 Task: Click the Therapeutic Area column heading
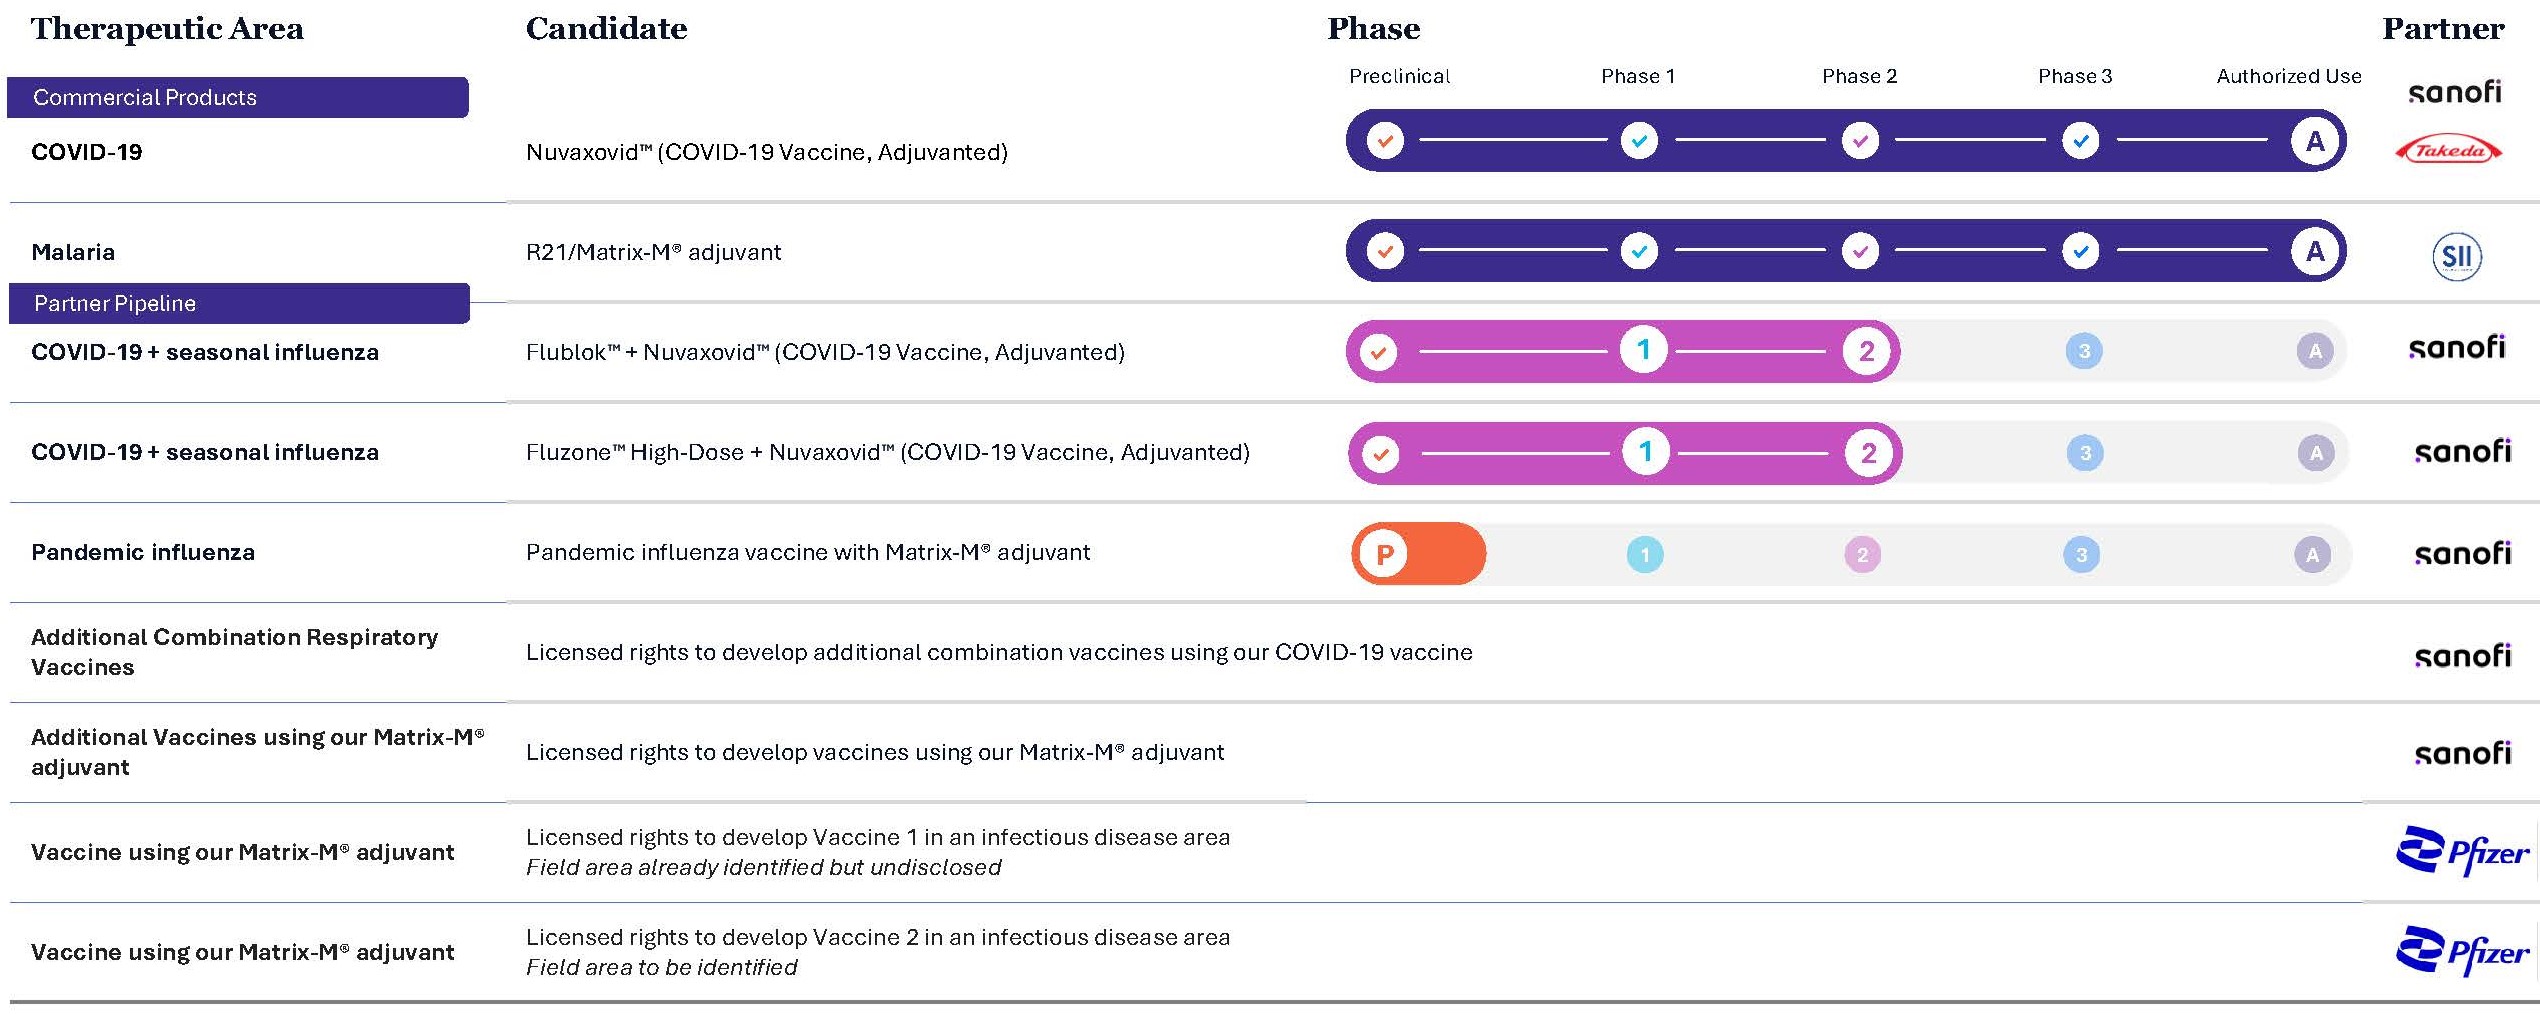click(167, 28)
